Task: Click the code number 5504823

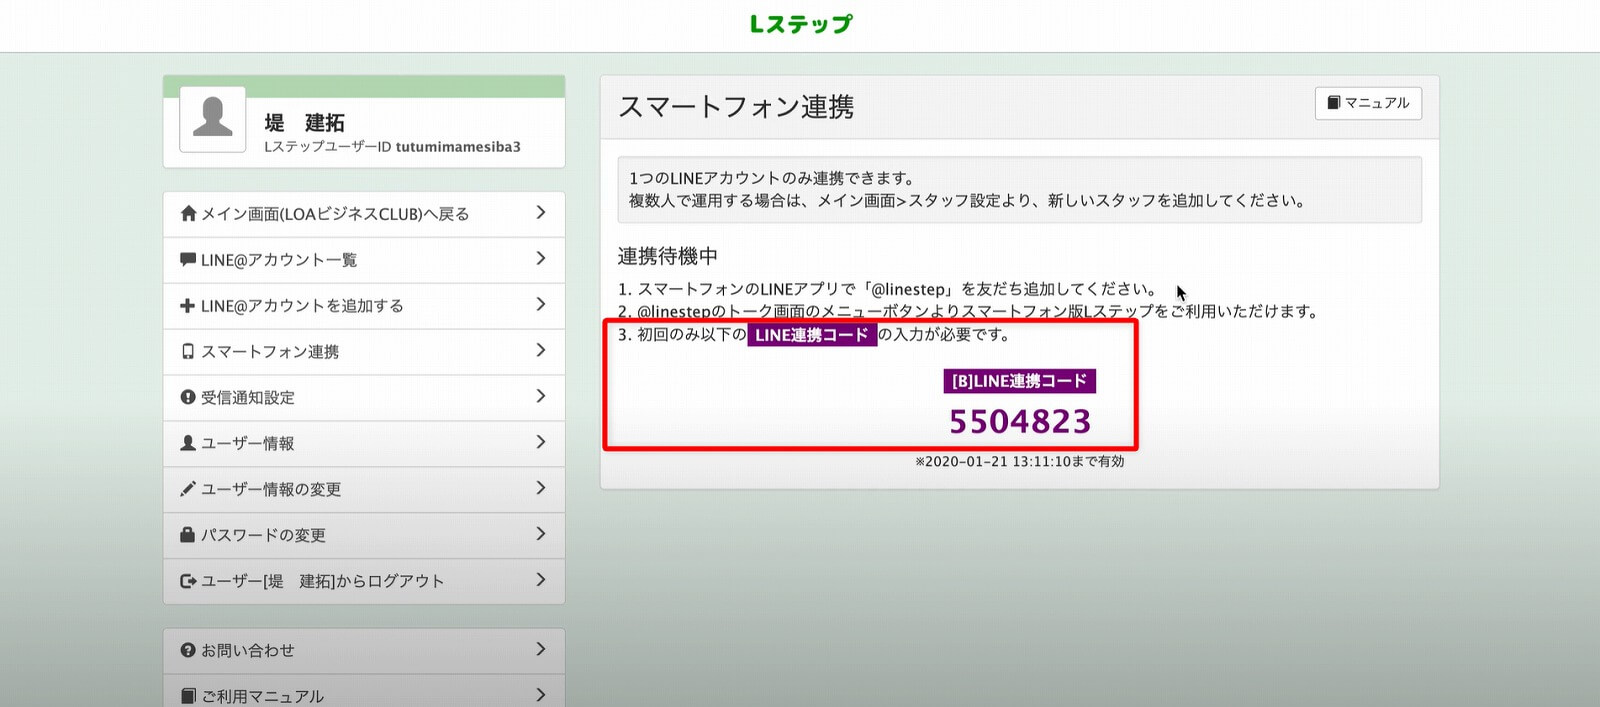Action: coord(1020,421)
